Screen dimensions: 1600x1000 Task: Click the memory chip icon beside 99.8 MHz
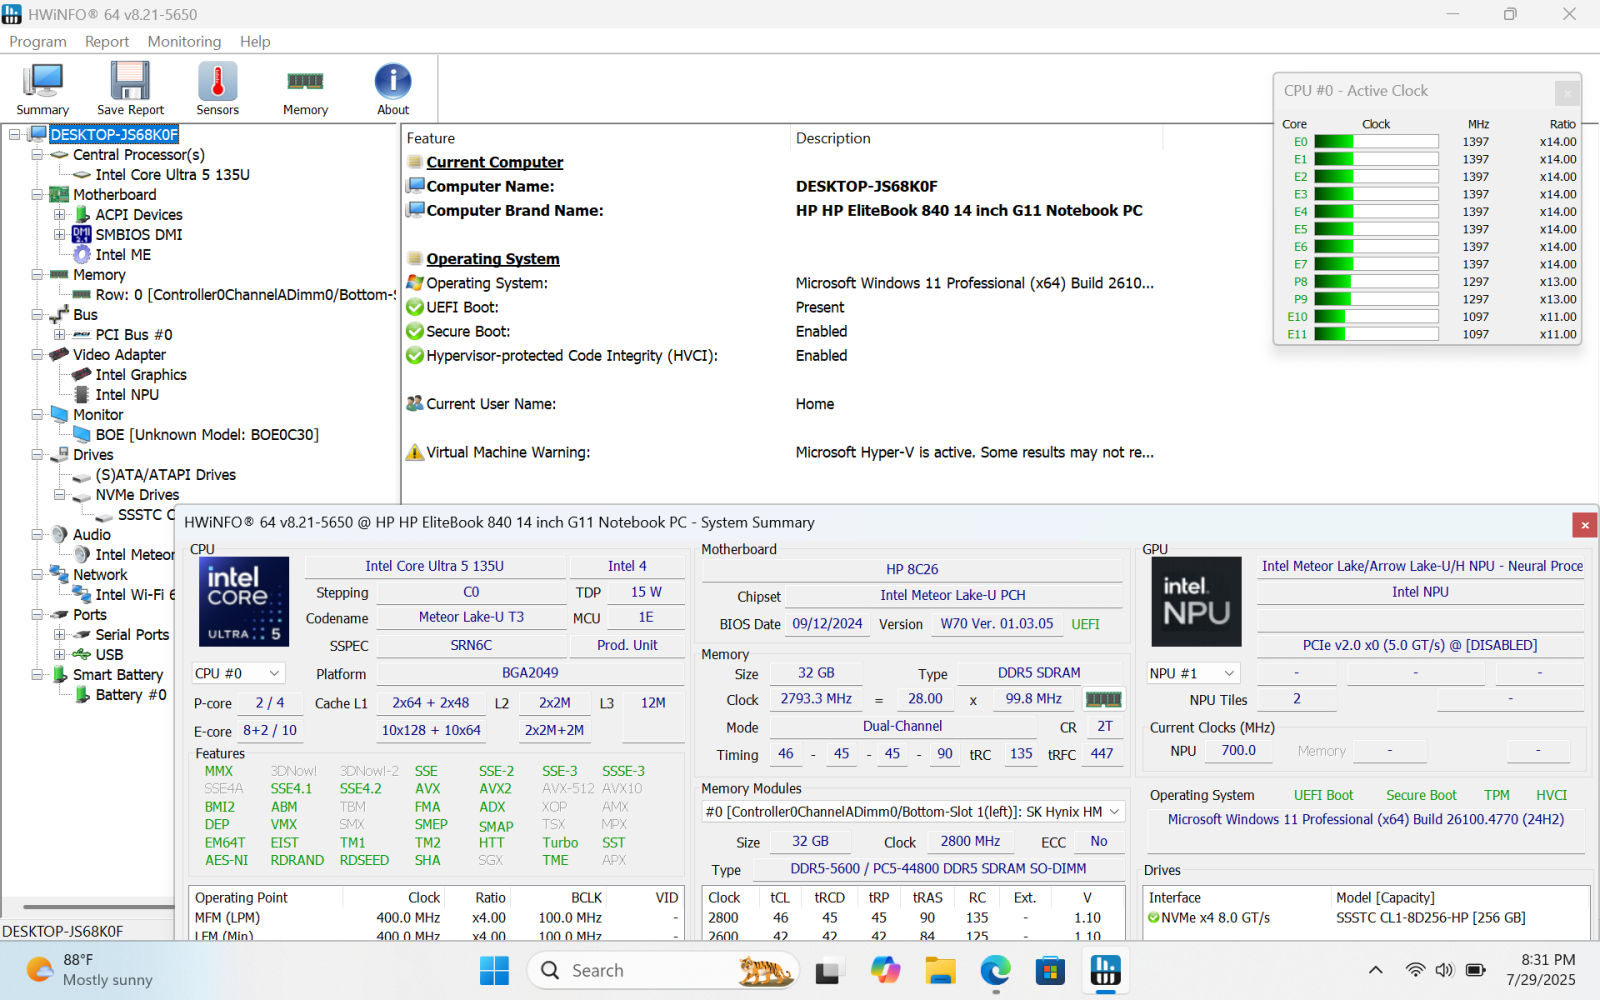tap(1103, 699)
